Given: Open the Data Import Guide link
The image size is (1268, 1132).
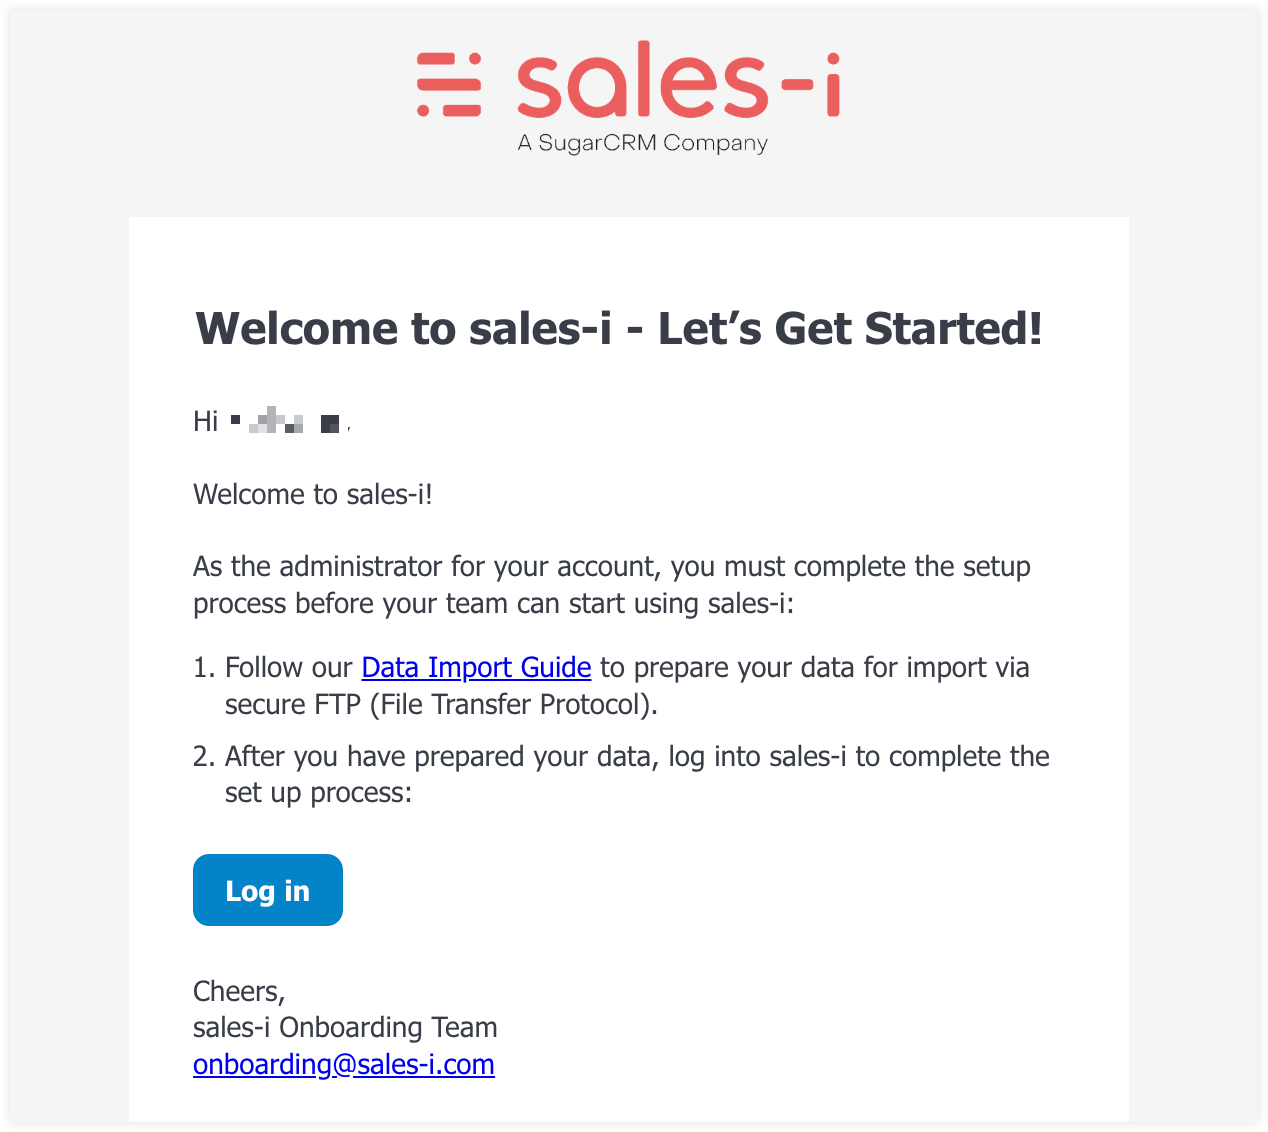Looking at the screenshot, I should (x=476, y=667).
